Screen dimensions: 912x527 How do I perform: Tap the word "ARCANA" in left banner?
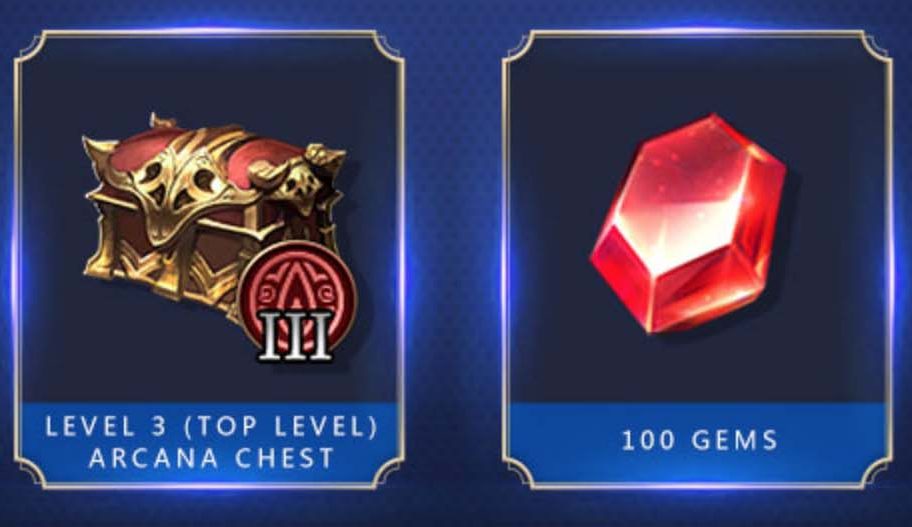154,458
